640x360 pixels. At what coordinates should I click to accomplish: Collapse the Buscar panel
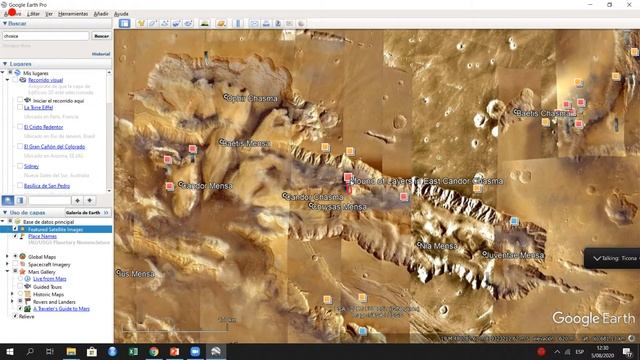point(5,24)
